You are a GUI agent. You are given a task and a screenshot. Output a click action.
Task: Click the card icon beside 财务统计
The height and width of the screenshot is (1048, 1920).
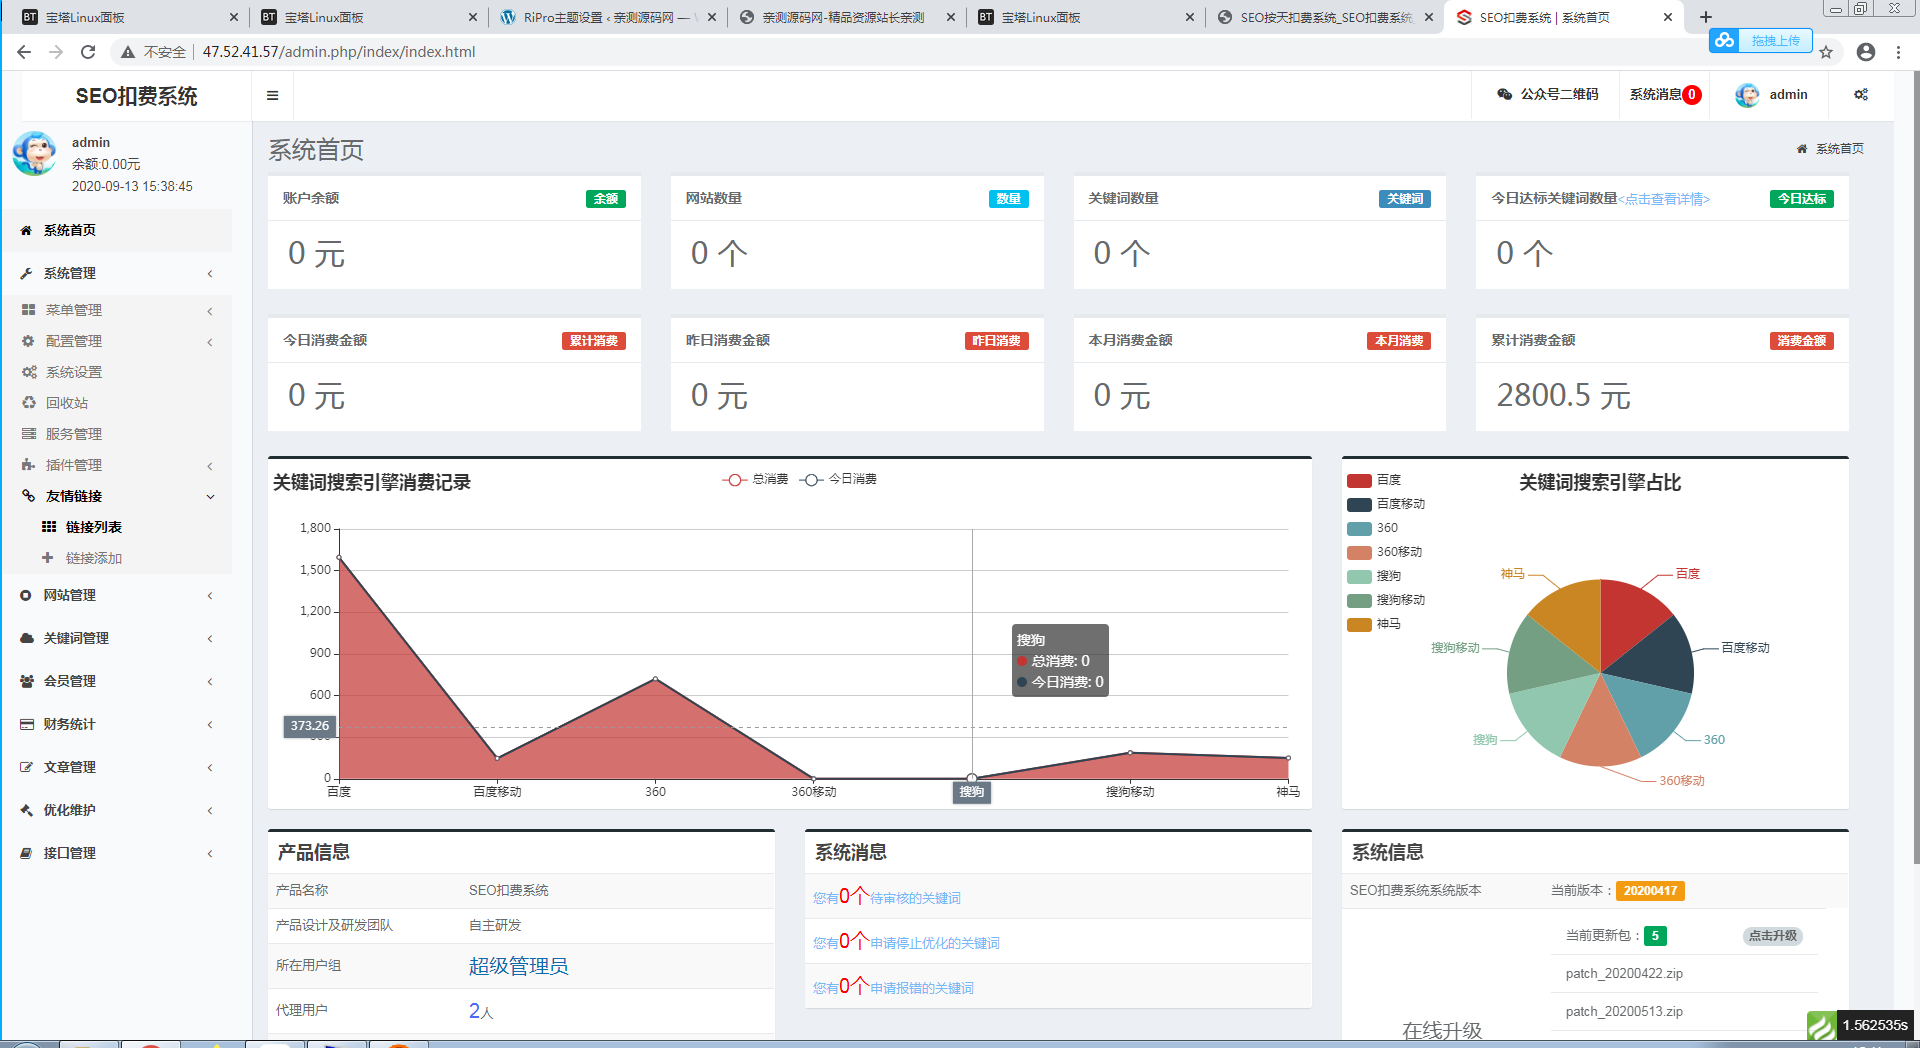point(26,724)
